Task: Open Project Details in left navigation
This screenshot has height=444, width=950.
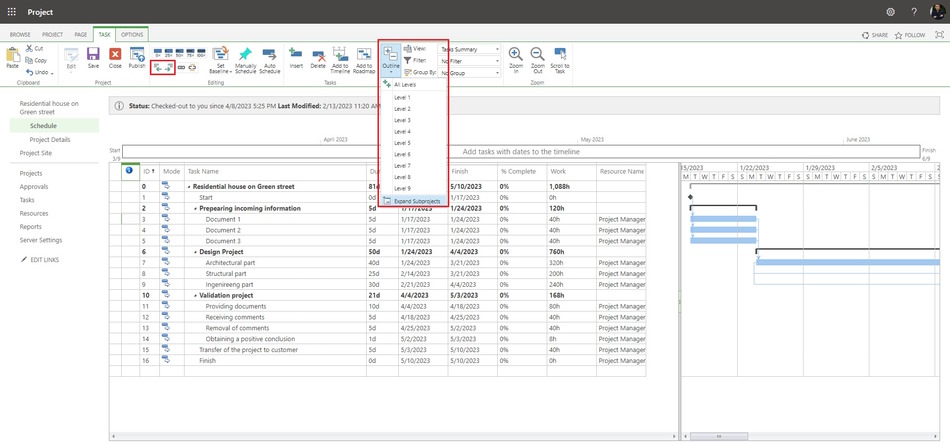Action: click(x=50, y=139)
